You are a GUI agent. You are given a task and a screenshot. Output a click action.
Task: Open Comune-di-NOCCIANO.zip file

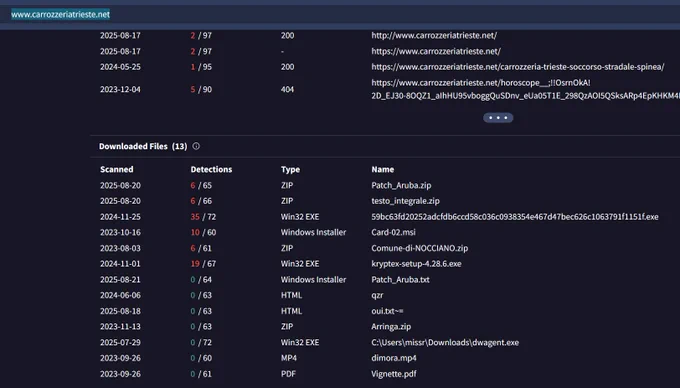tap(419, 248)
